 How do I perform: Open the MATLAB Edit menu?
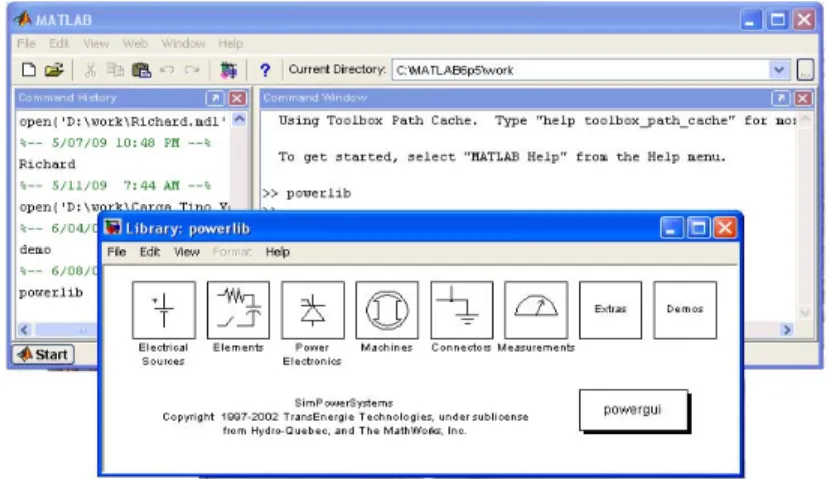tap(59, 43)
